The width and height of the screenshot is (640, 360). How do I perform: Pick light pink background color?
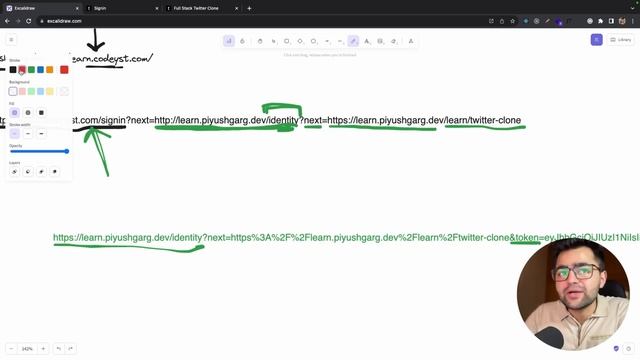[22, 91]
